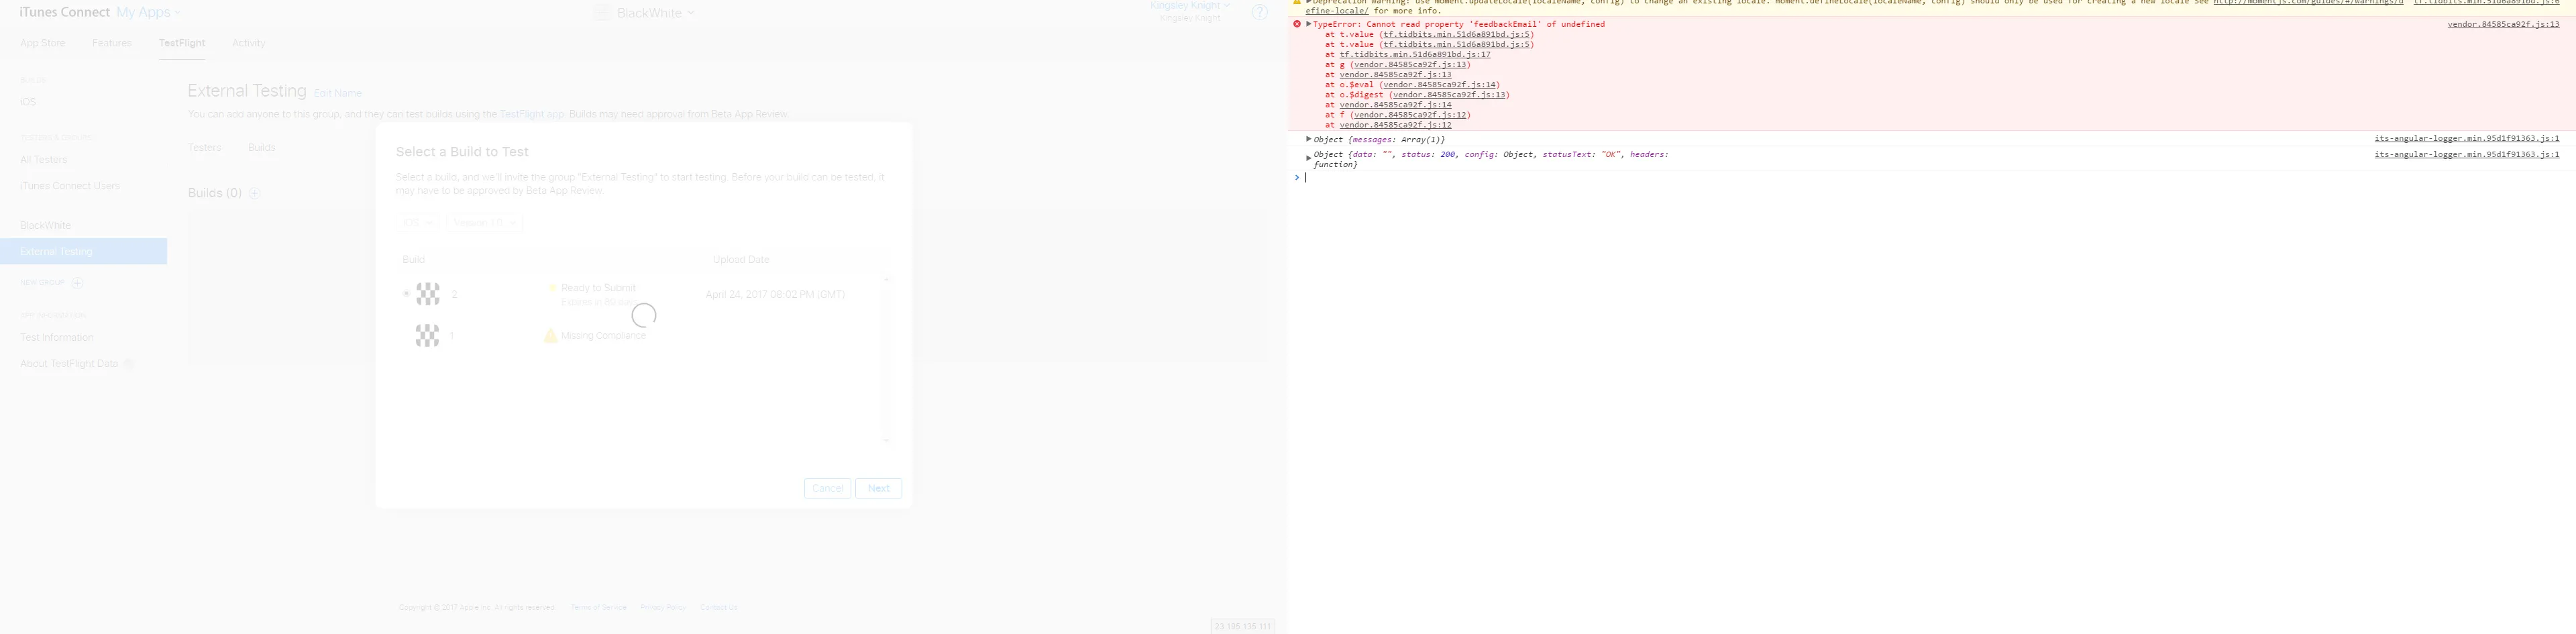The width and height of the screenshot is (2576, 634).
Task: Click the iTunes Connect logo text
Action: (65, 13)
